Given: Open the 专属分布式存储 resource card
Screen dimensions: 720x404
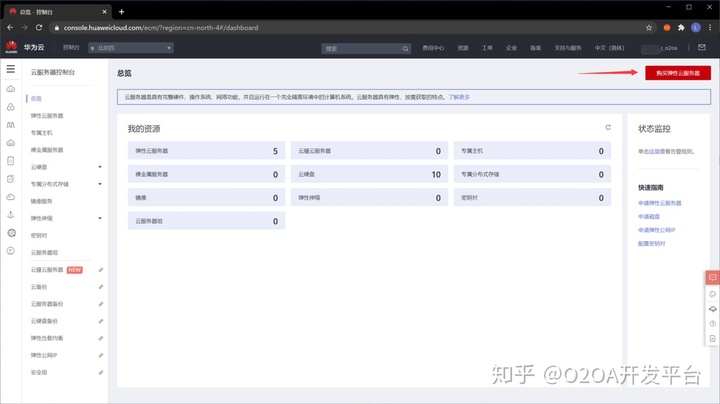Looking at the screenshot, I should pos(532,174).
